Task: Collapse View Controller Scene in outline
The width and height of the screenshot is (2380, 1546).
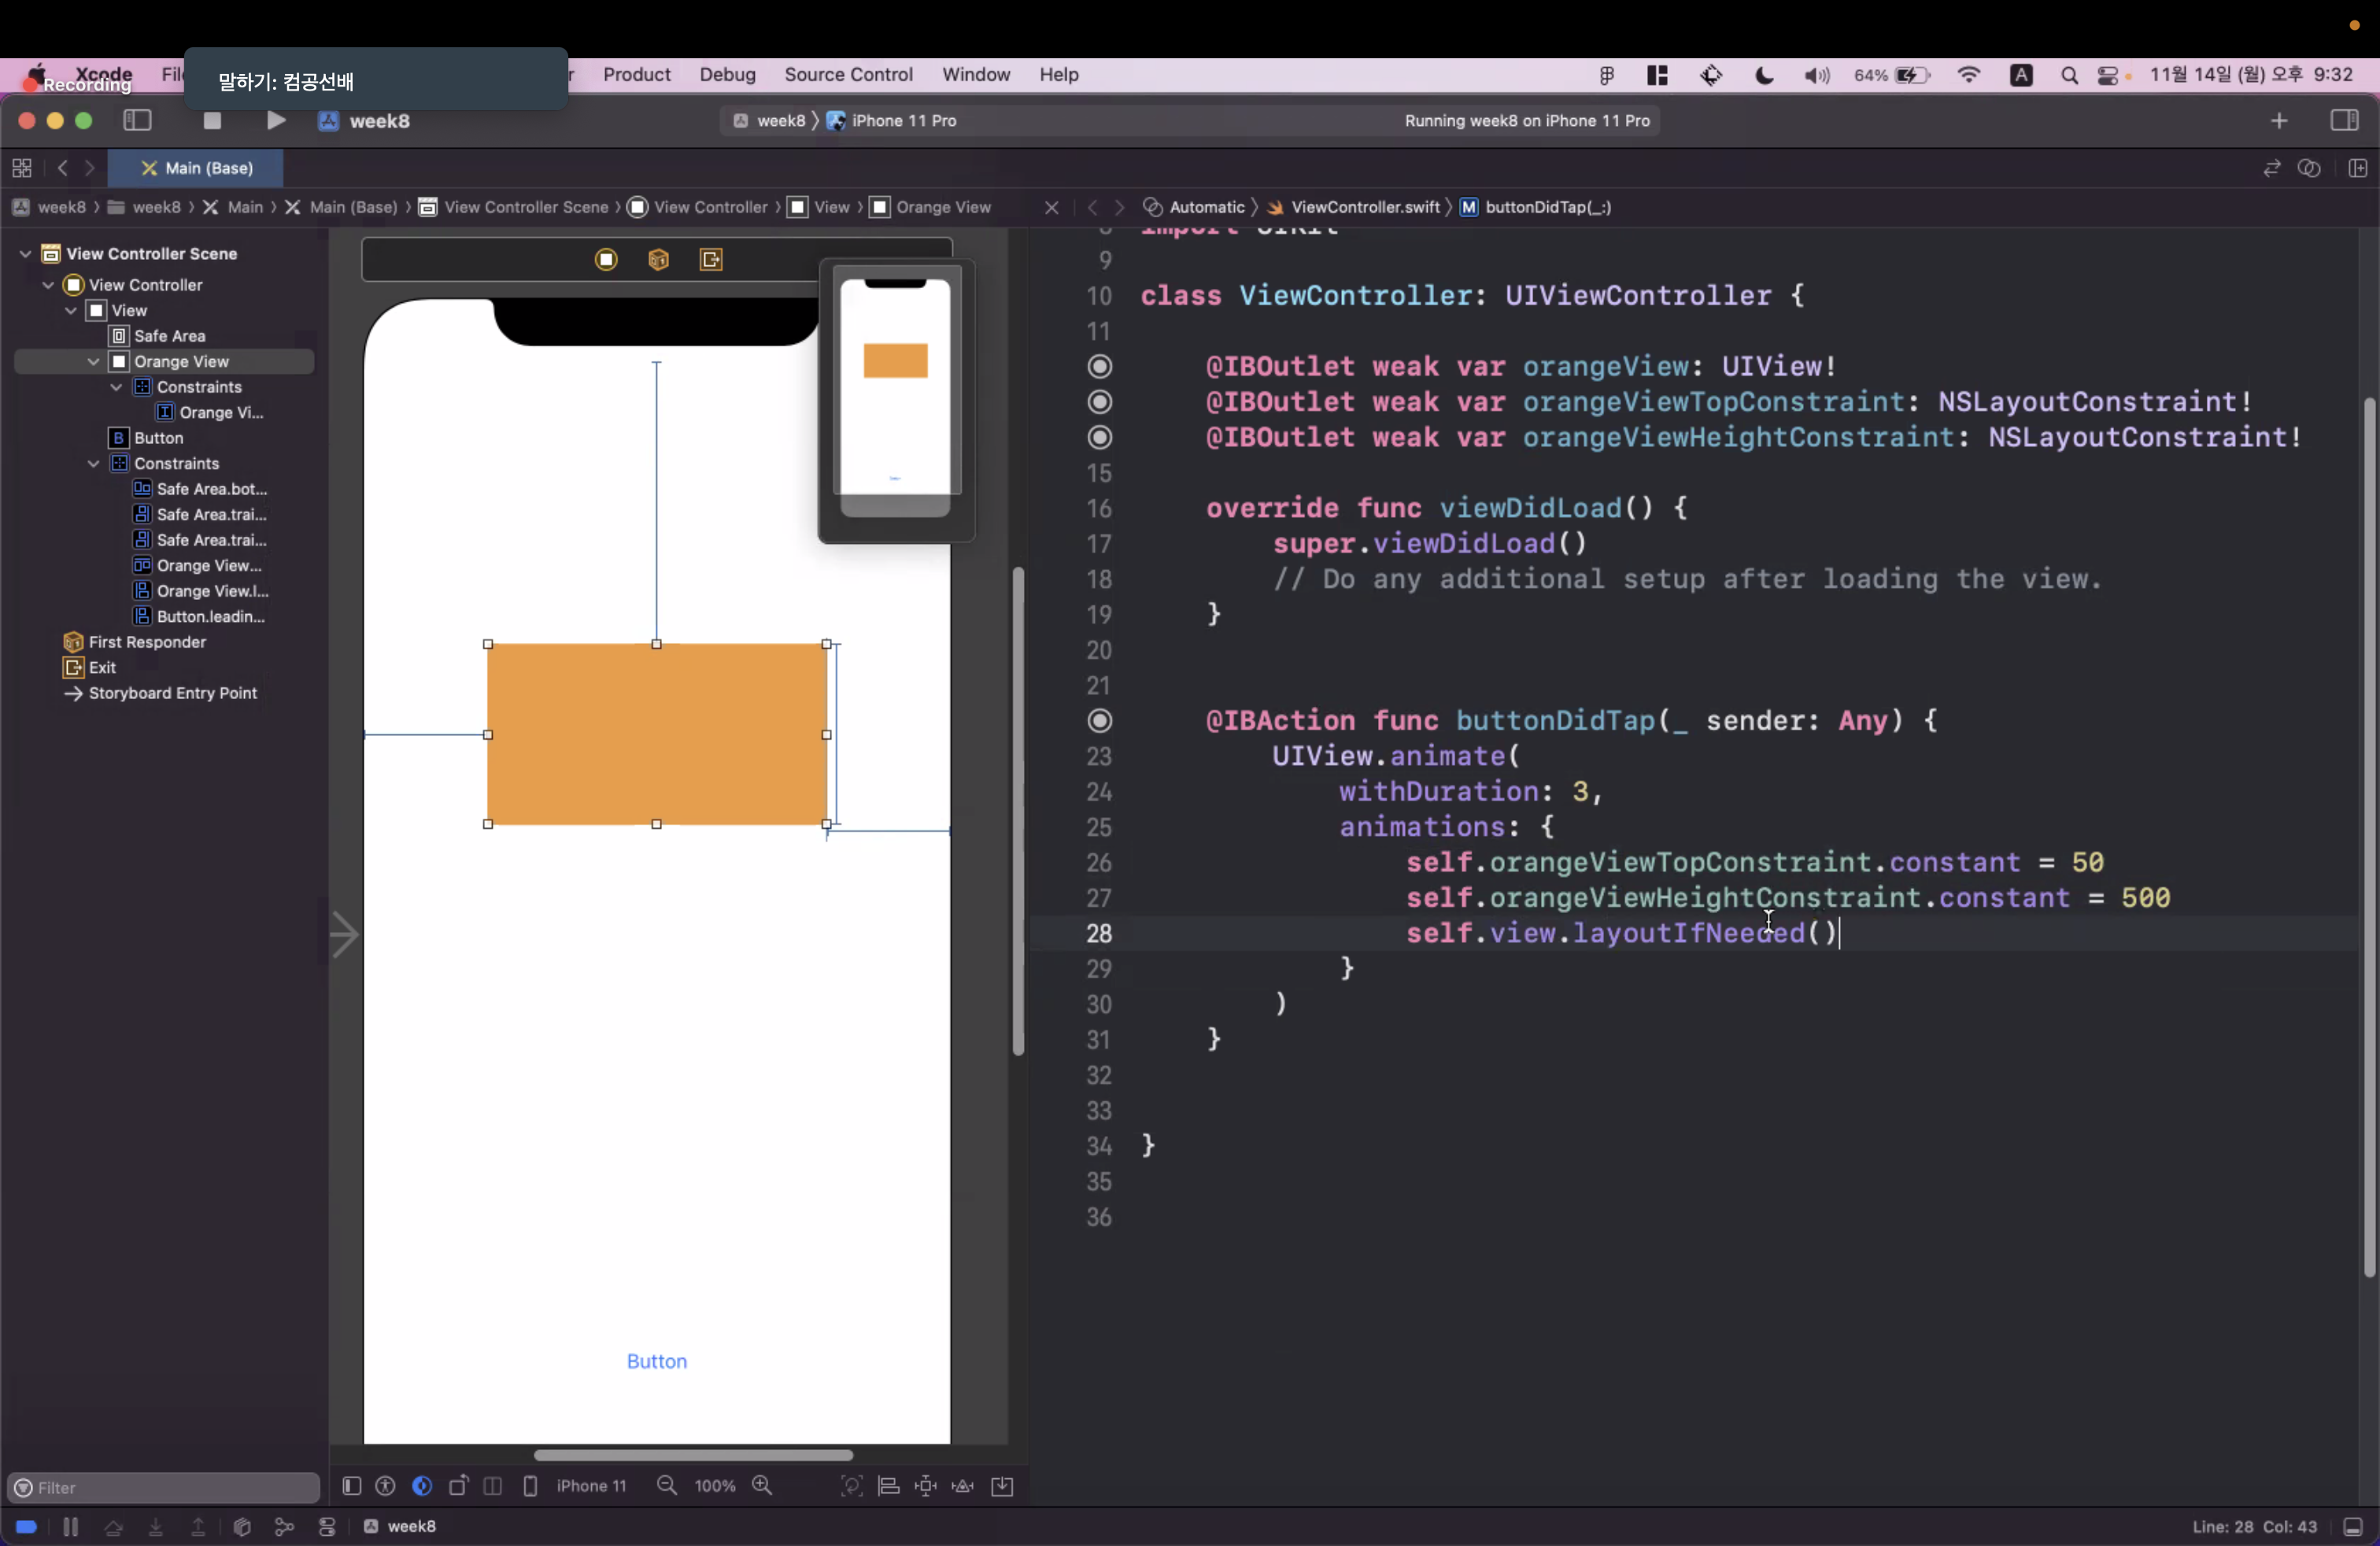Action: point(25,254)
